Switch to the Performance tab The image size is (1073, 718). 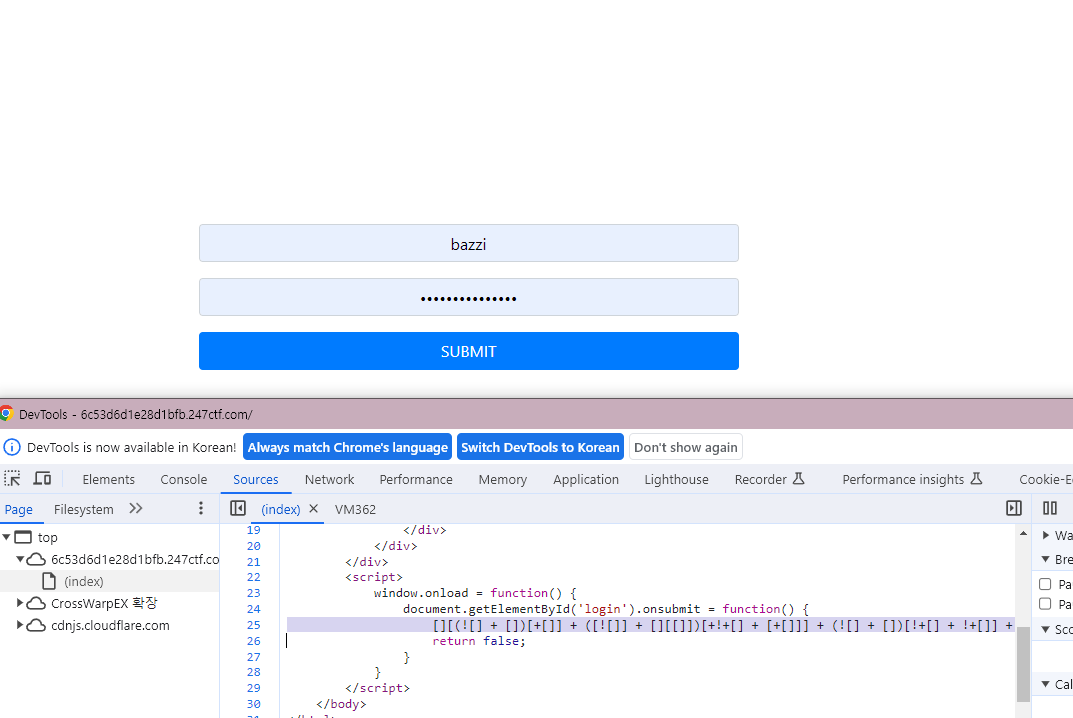pyautogui.click(x=416, y=479)
